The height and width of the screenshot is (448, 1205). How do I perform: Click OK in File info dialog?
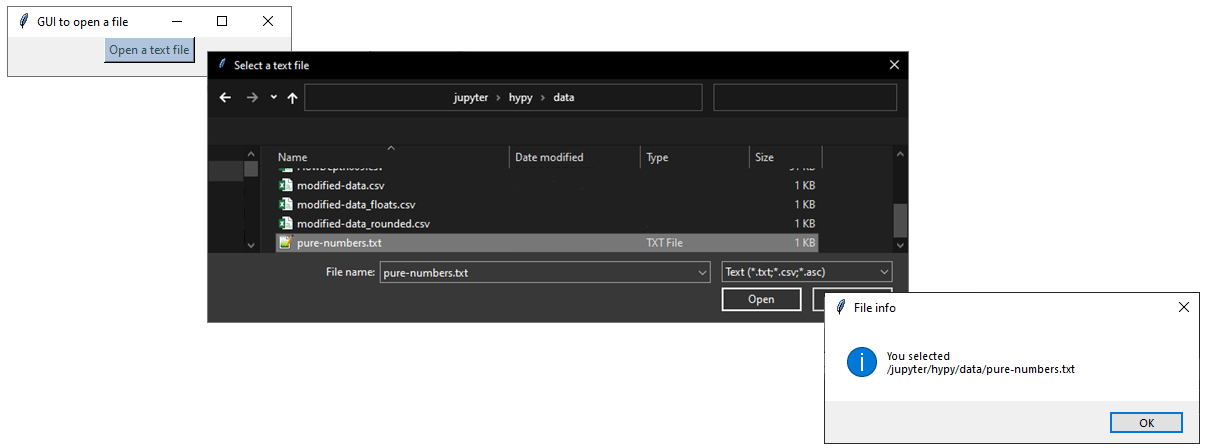point(1146,423)
